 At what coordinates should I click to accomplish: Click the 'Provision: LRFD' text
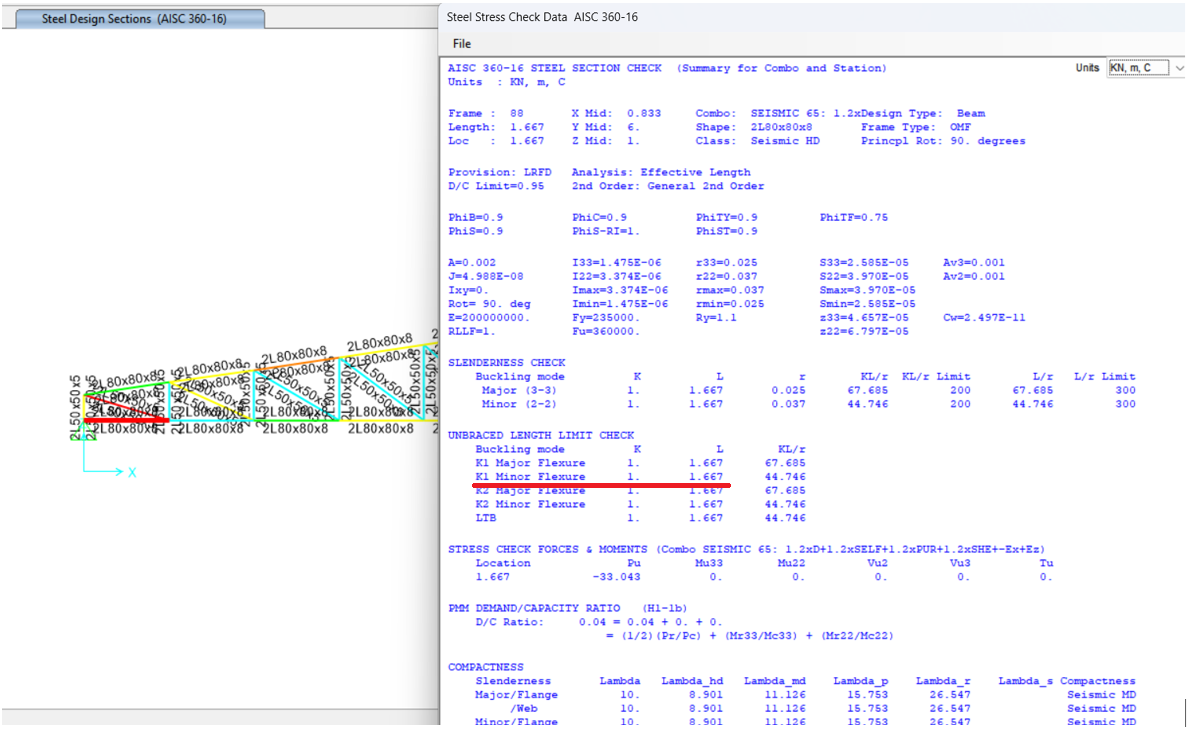[500, 172]
